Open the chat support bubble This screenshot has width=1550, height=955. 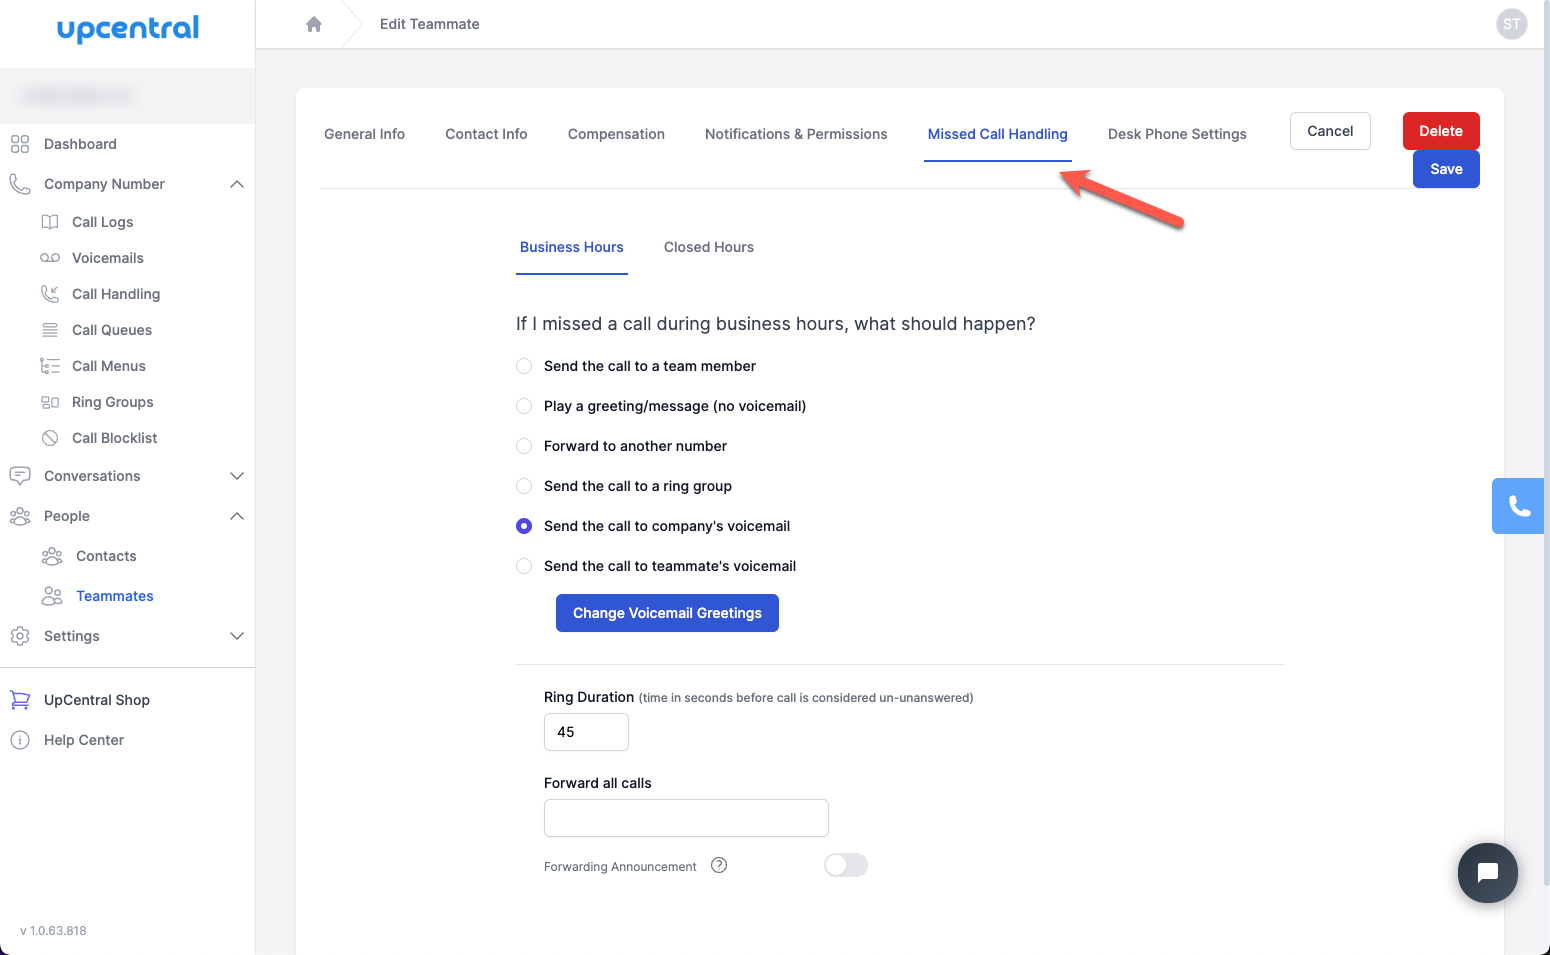(1487, 873)
